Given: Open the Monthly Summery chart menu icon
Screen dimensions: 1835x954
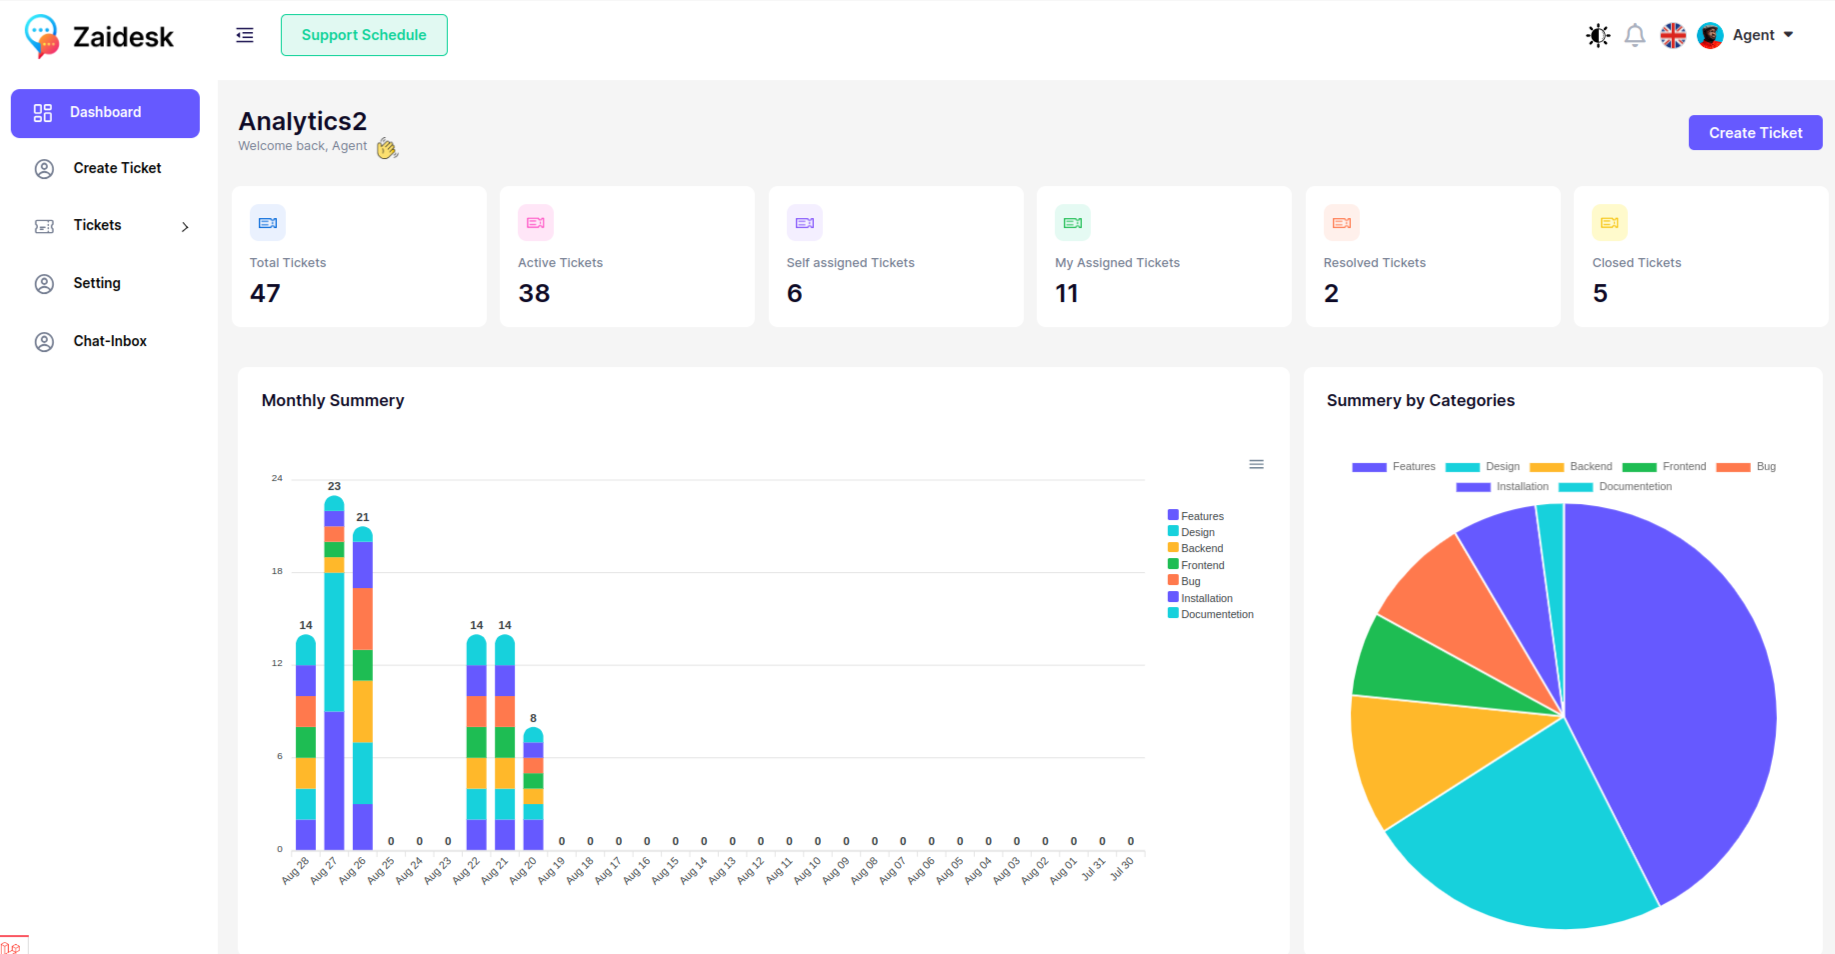Looking at the screenshot, I should (1256, 464).
